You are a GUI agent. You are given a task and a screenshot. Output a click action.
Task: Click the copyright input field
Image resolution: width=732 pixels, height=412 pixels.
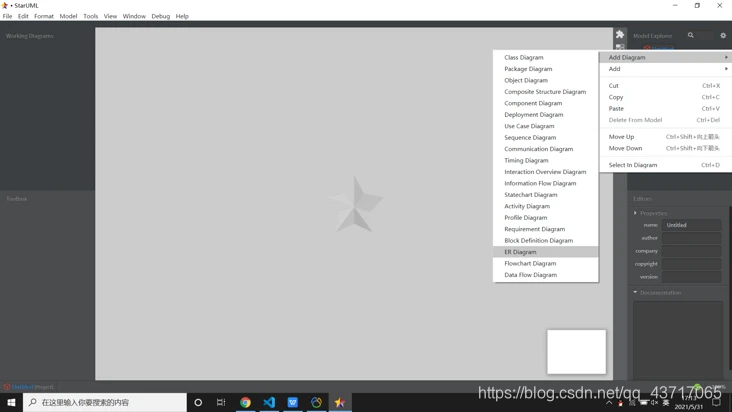point(691,264)
